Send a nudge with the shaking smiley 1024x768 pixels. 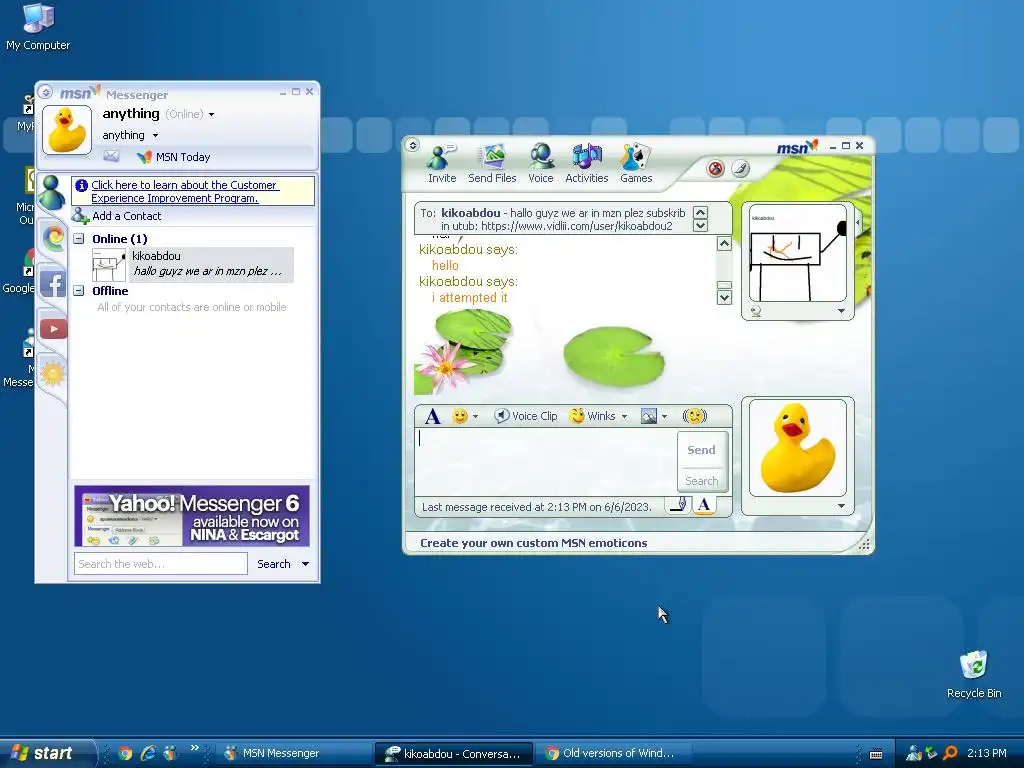click(695, 416)
